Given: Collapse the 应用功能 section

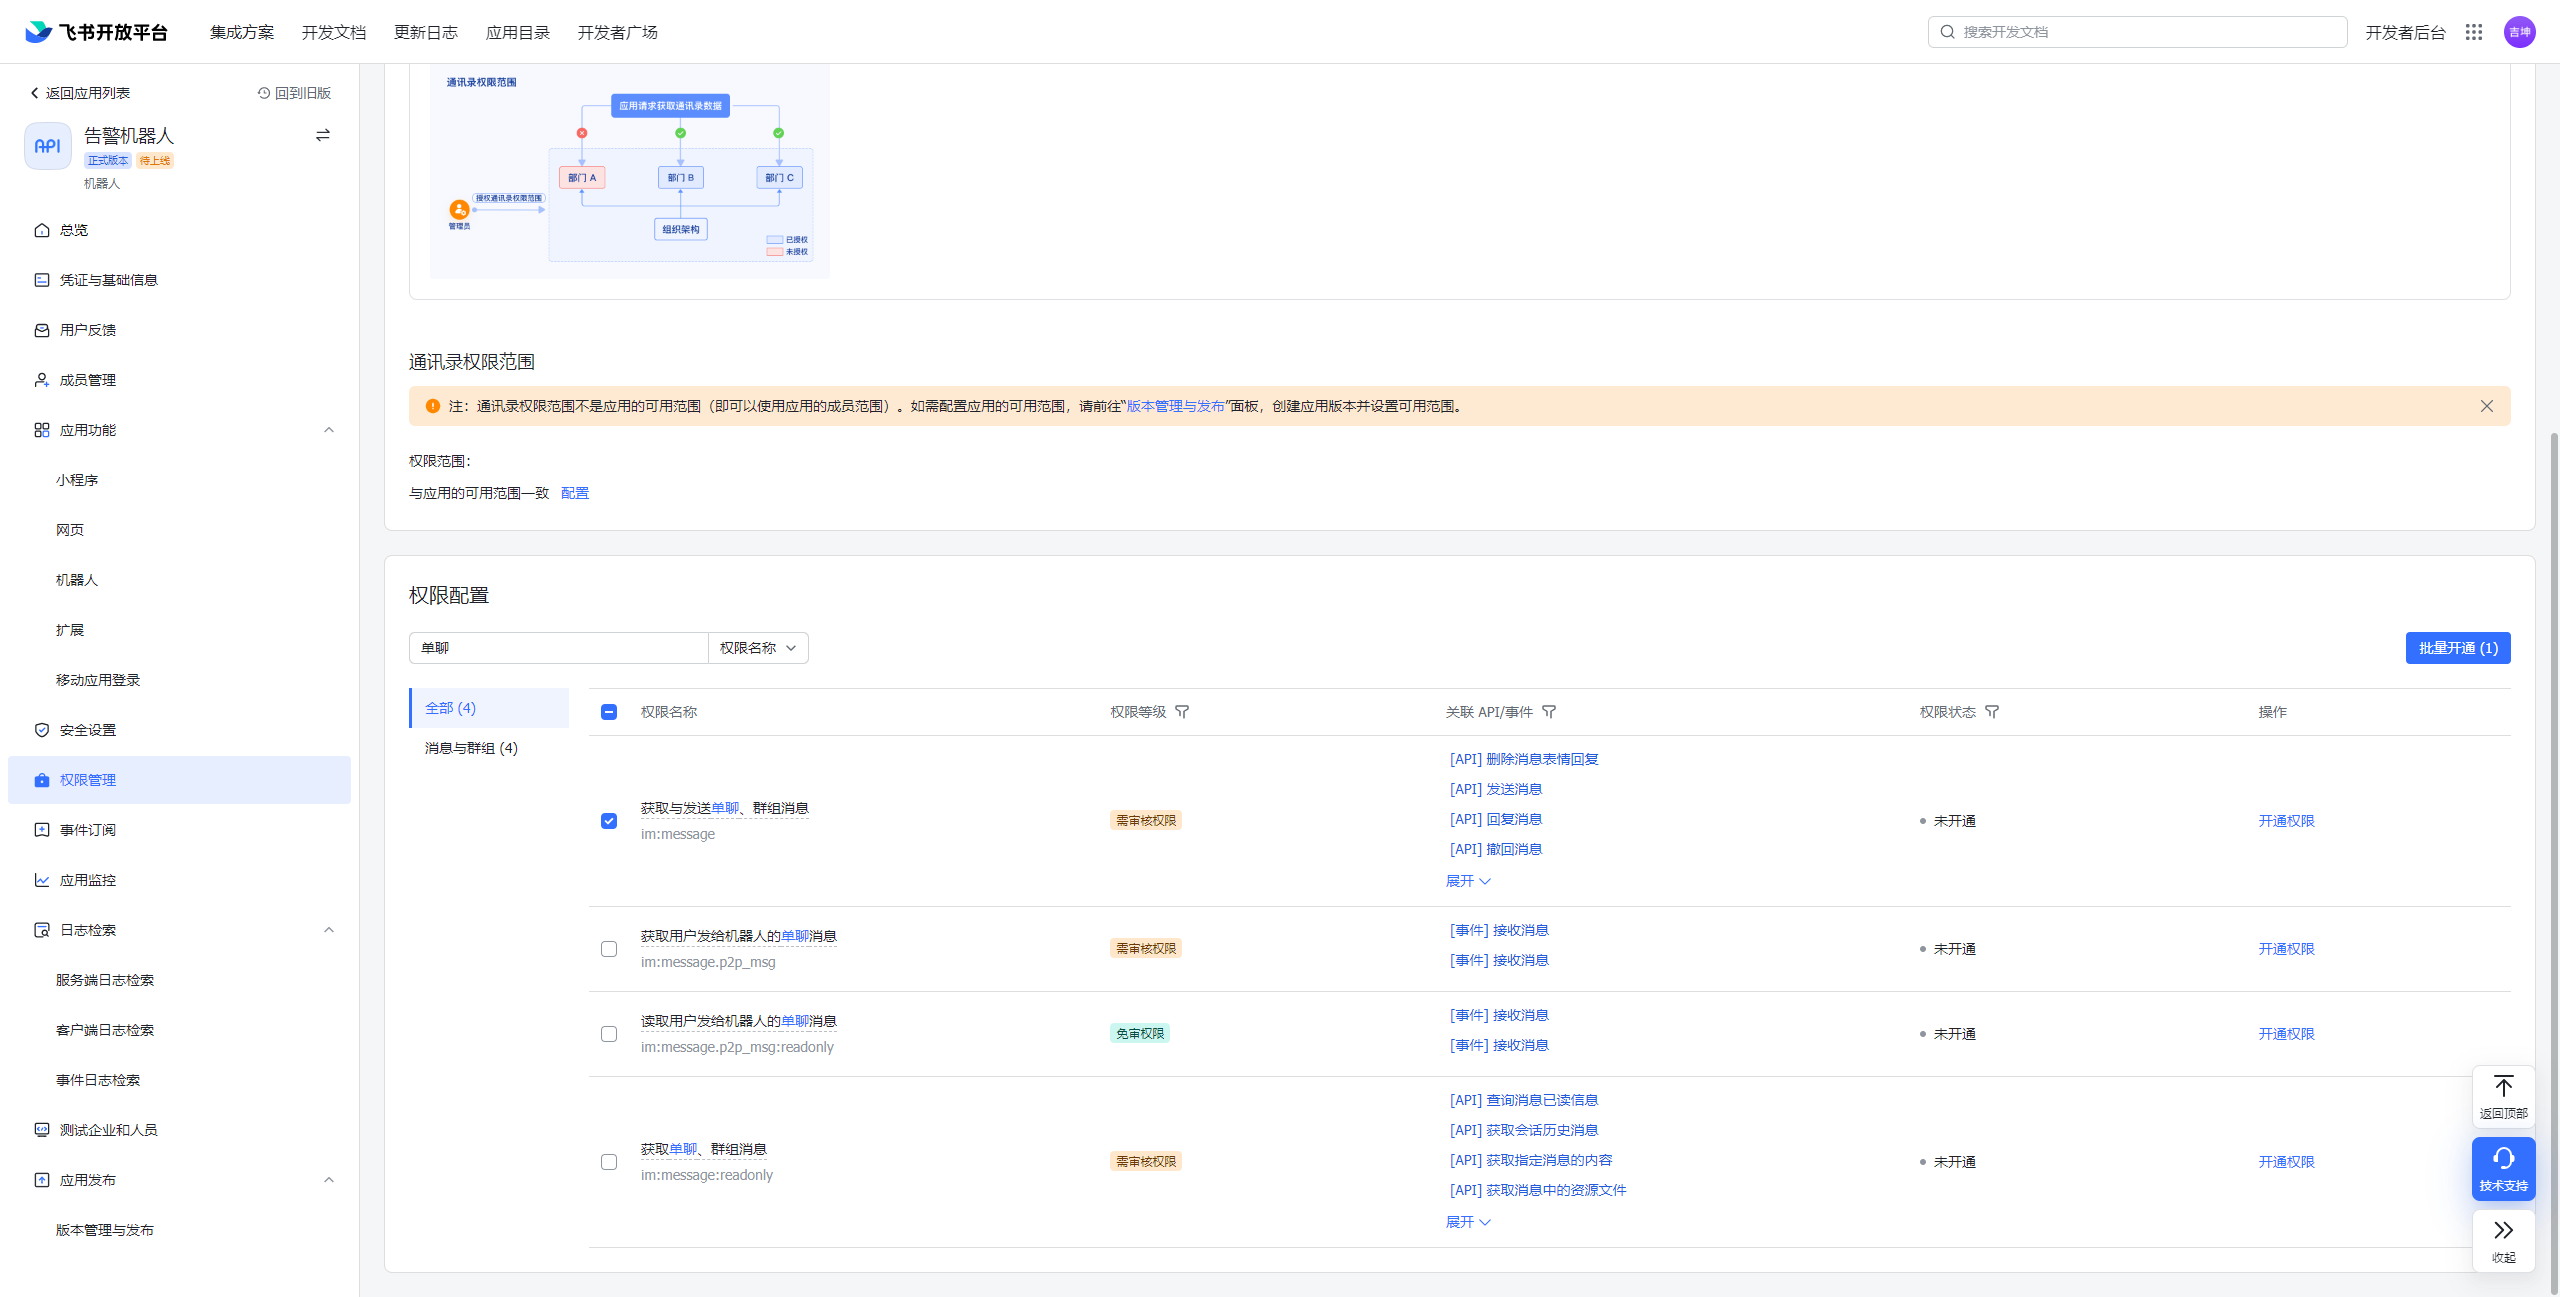Looking at the screenshot, I should pos(329,430).
